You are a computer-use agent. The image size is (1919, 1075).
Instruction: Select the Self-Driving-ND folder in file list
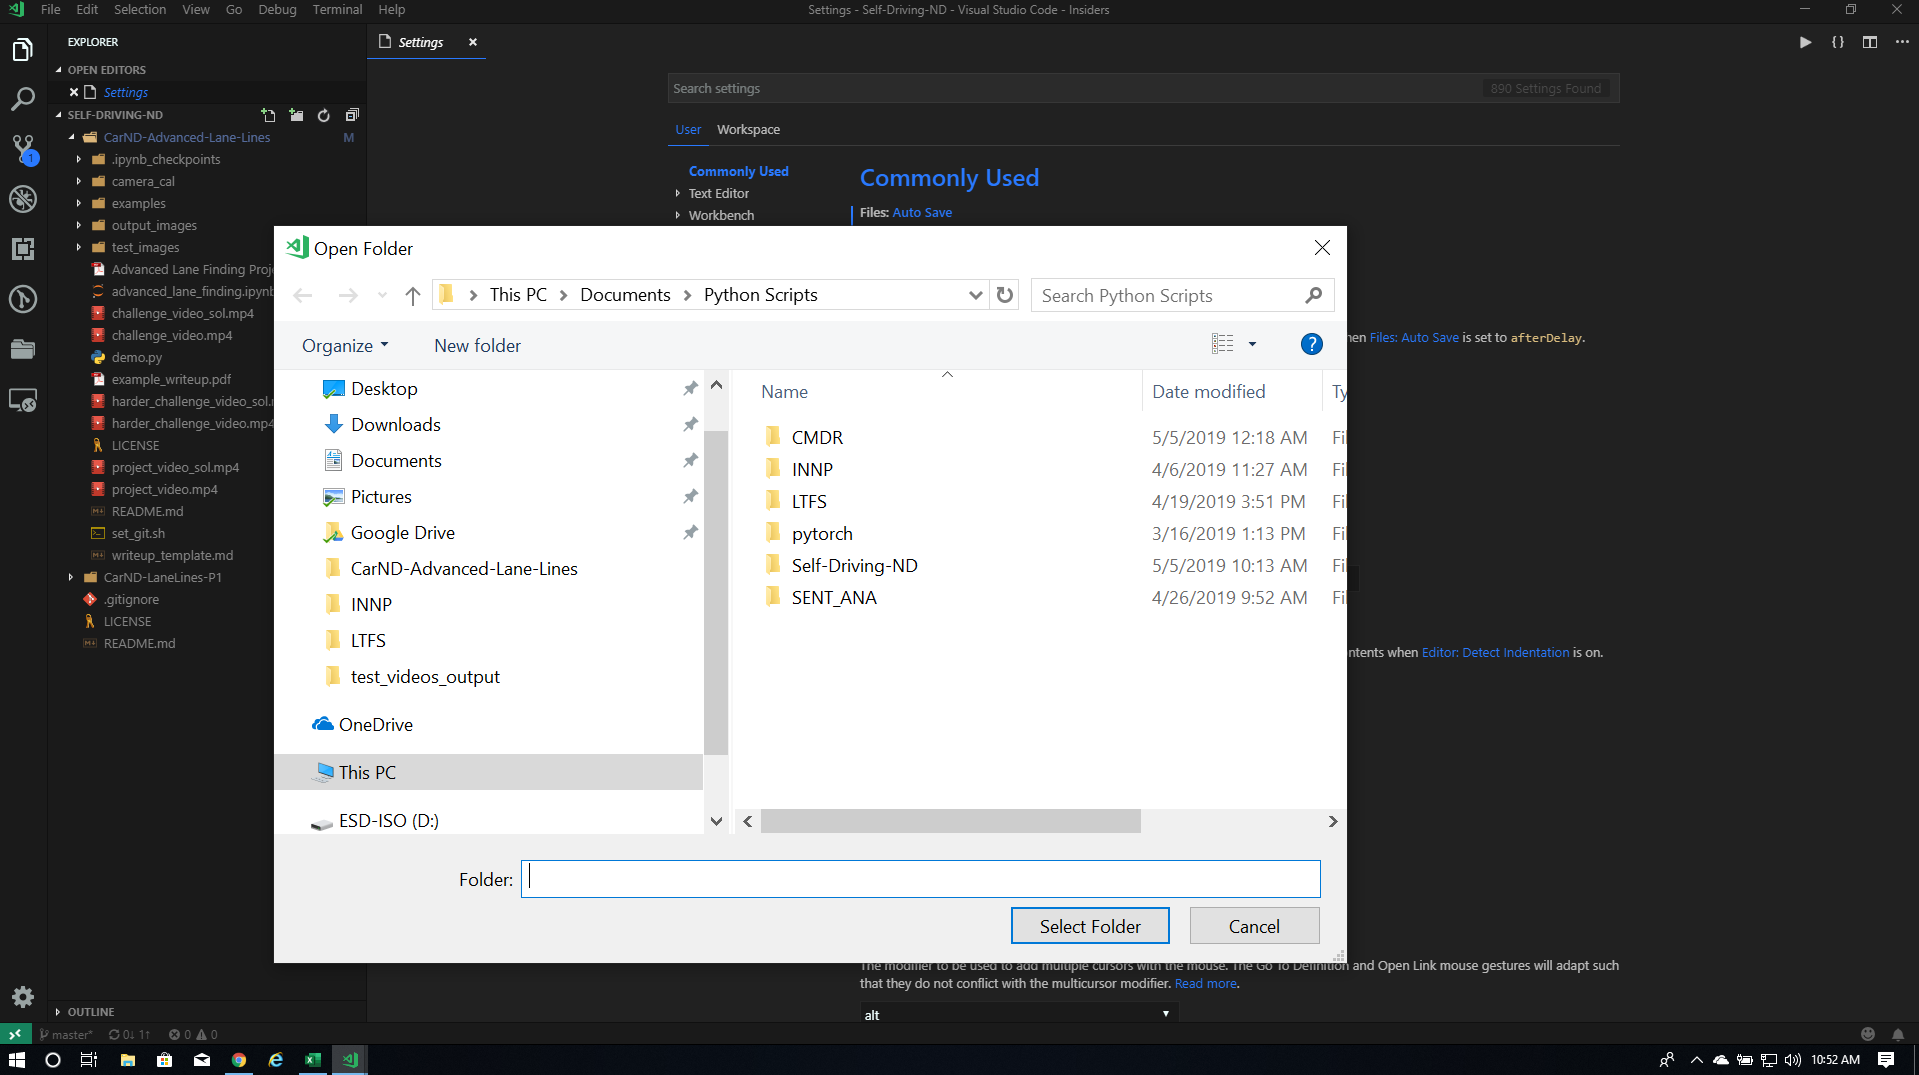coord(854,565)
